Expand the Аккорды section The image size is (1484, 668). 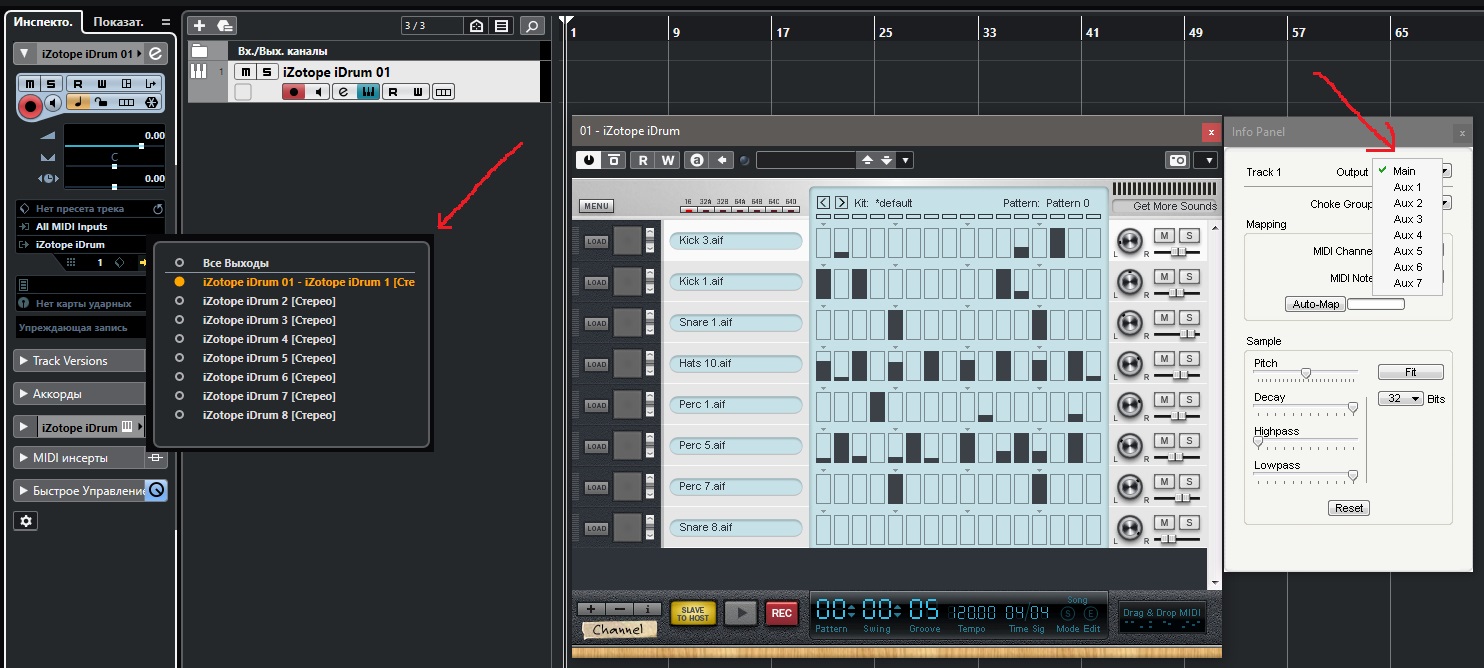80,394
